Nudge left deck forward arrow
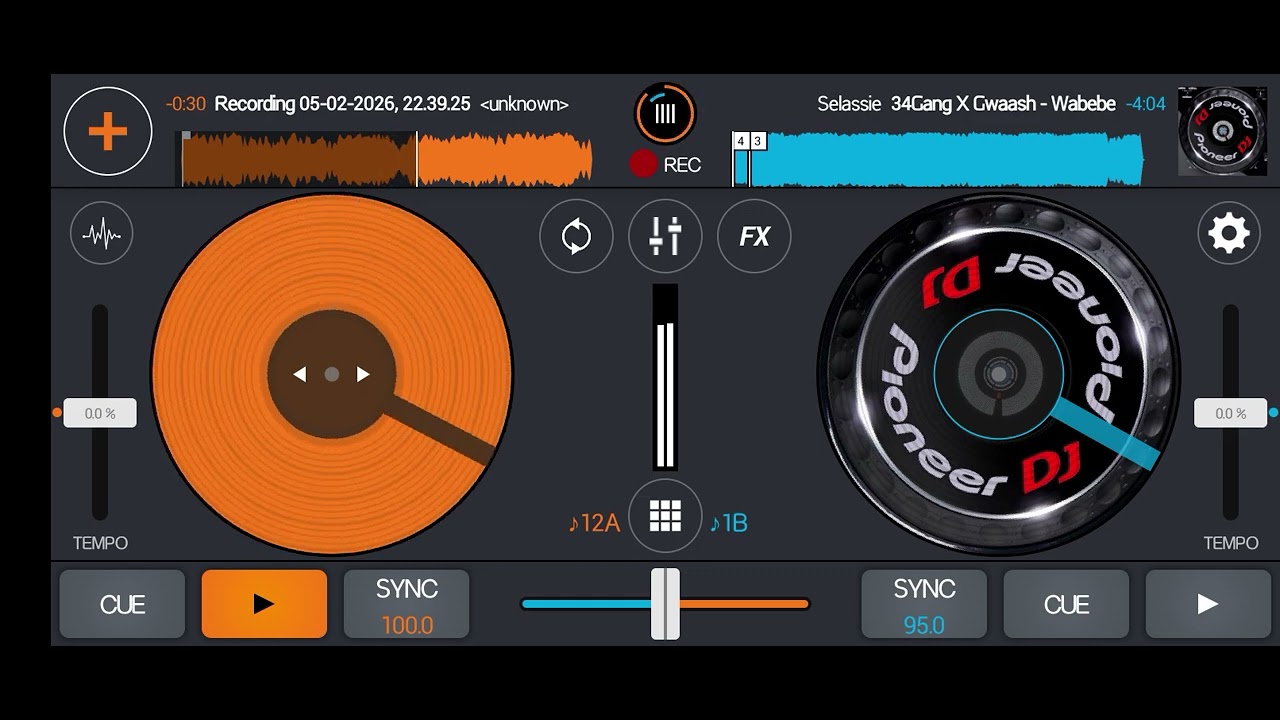This screenshot has width=1280, height=720. [363, 374]
